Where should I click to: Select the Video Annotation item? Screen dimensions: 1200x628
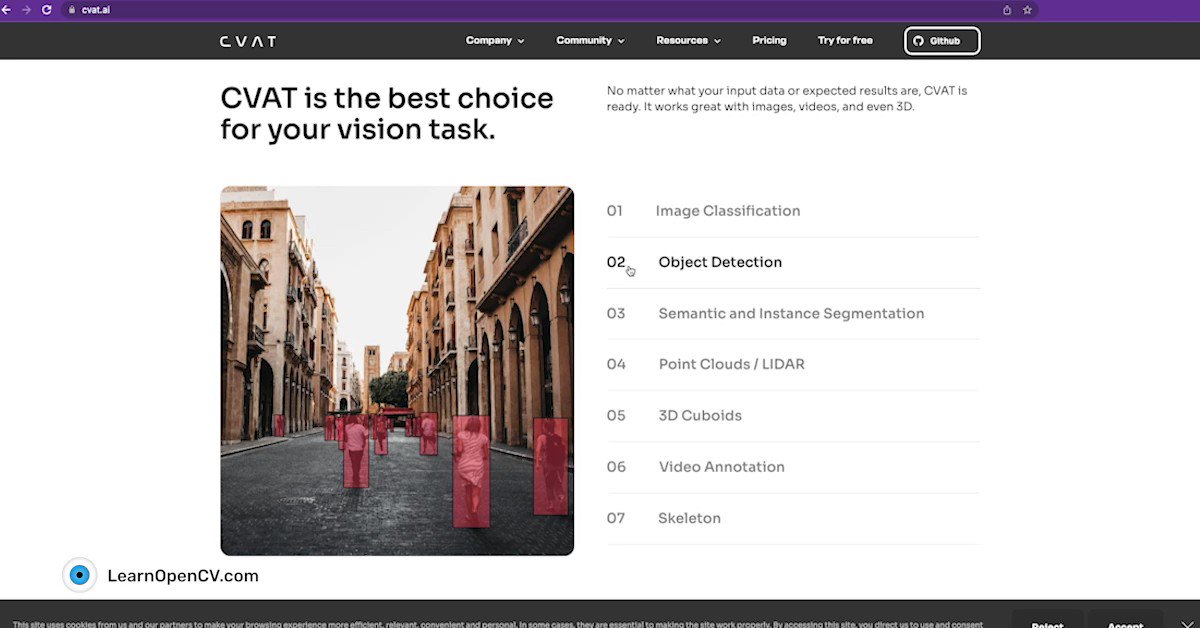(x=793, y=467)
